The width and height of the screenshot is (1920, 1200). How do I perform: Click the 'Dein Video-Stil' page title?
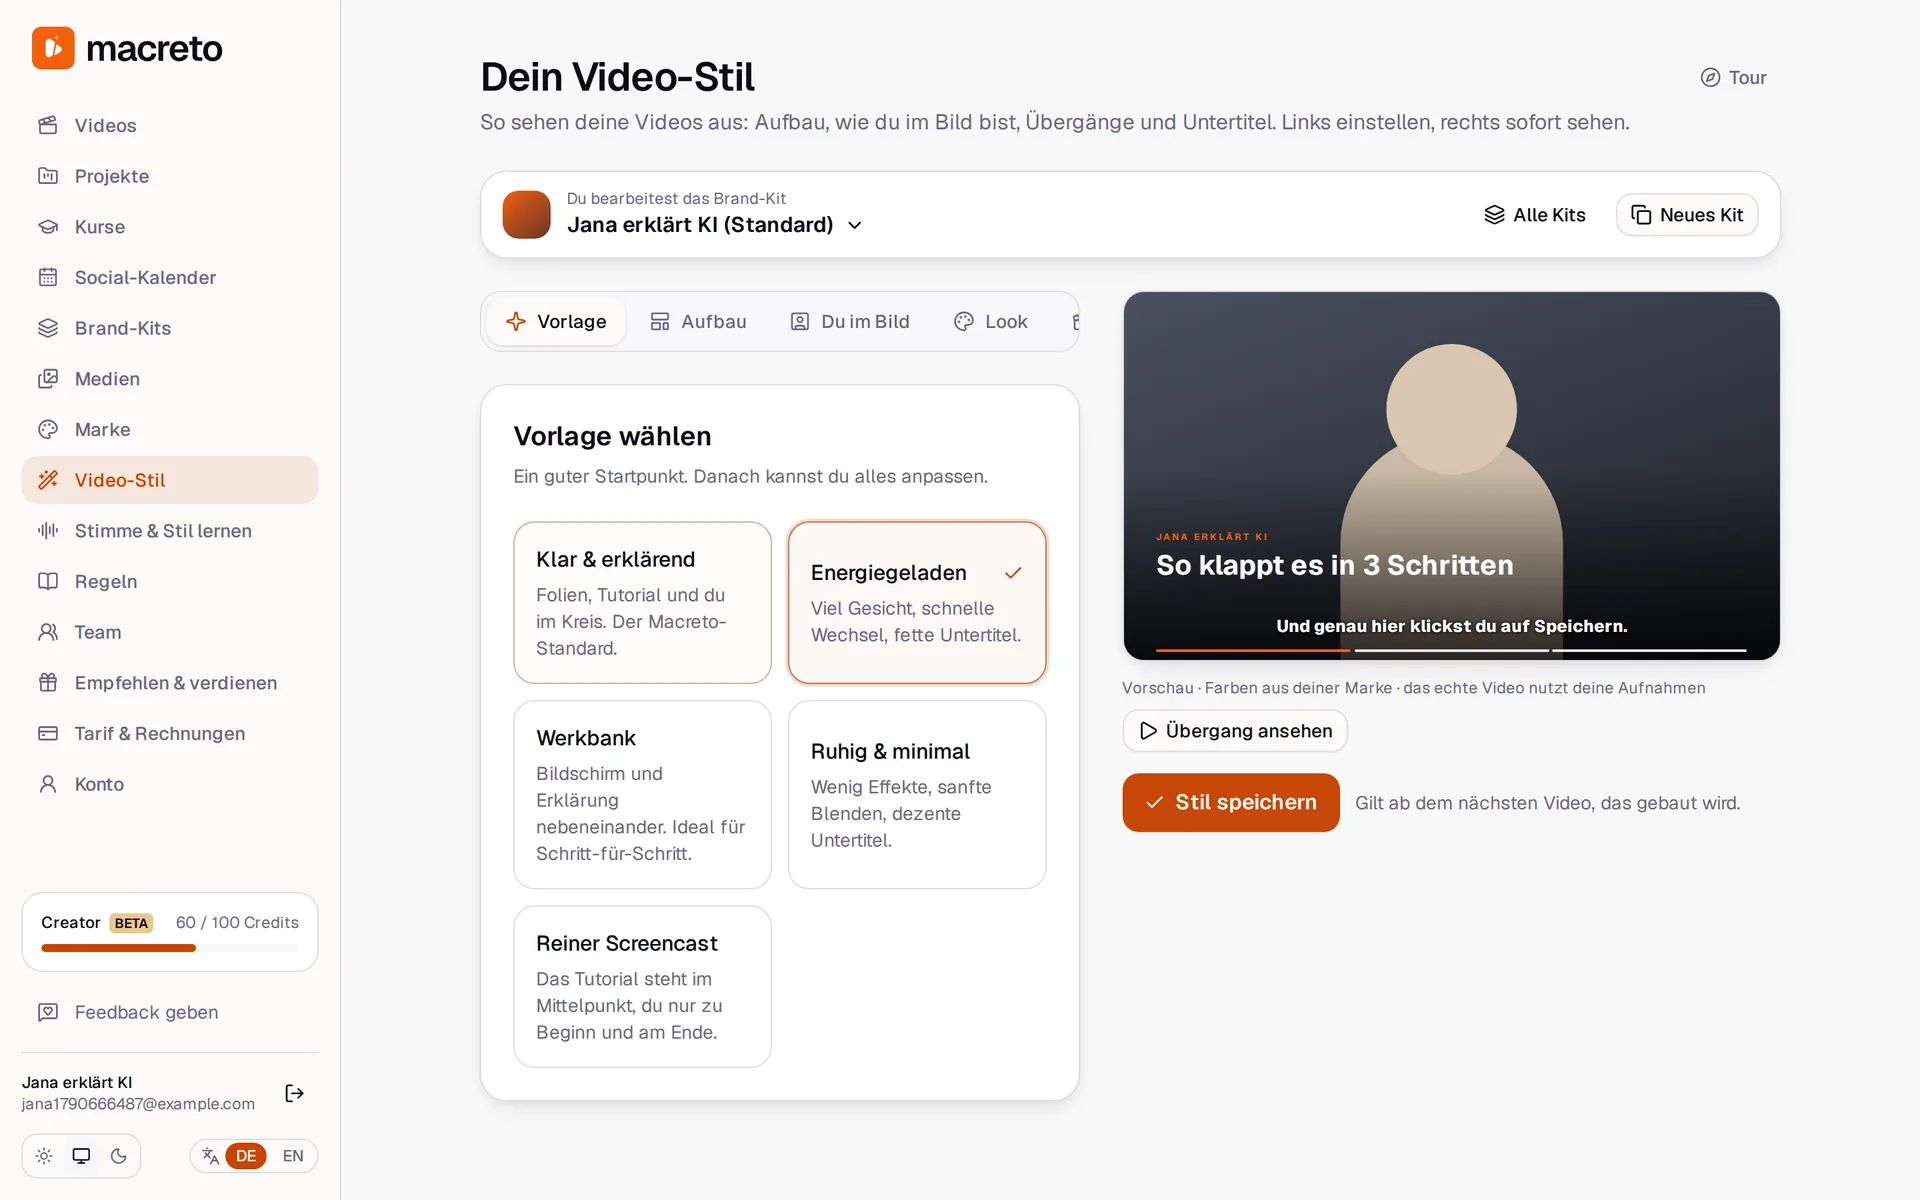pos(617,77)
